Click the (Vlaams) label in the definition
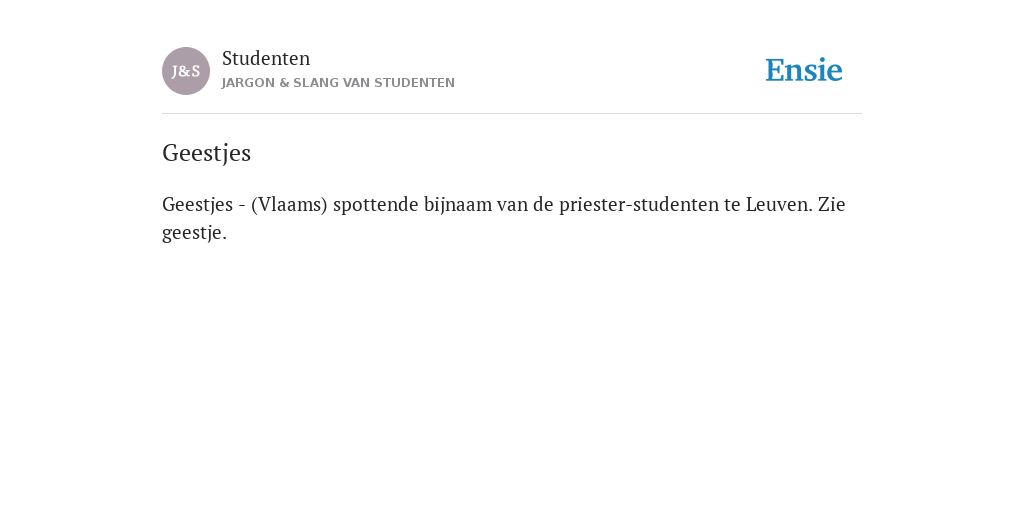This screenshot has width=1024, height=512. point(289,204)
